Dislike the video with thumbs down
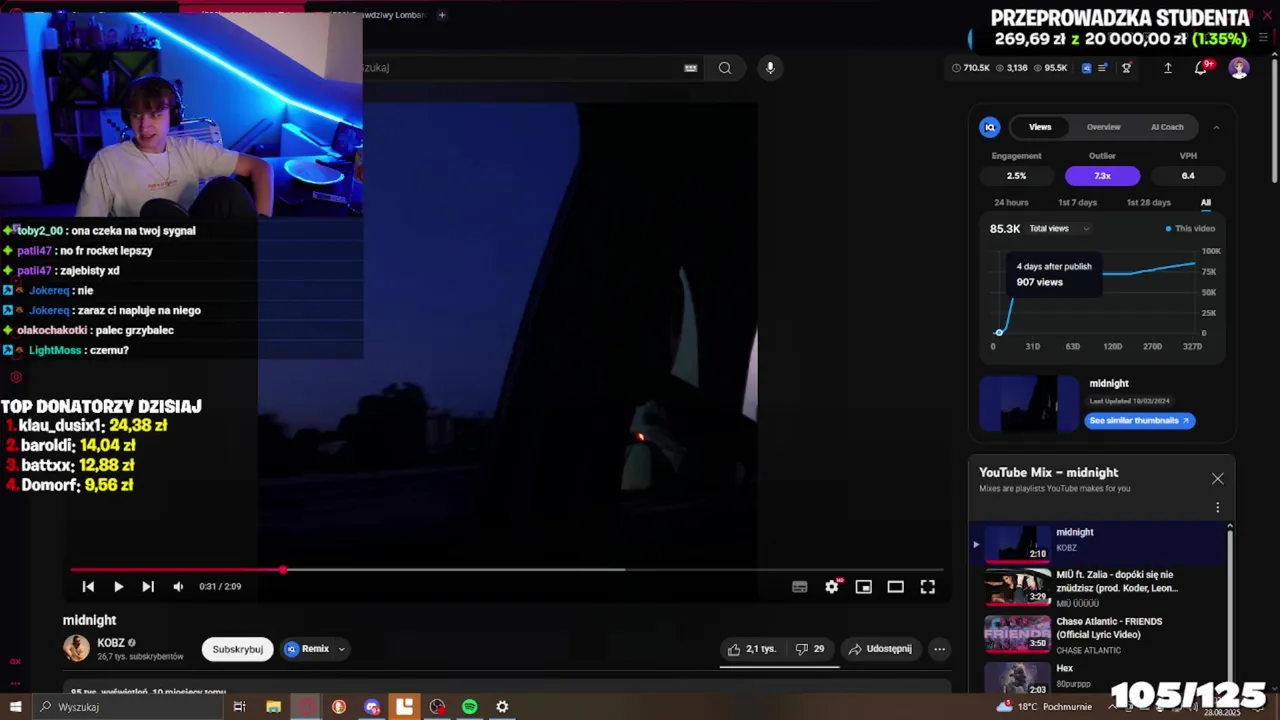Viewport: 1280px width, 720px height. click(810, 649)
